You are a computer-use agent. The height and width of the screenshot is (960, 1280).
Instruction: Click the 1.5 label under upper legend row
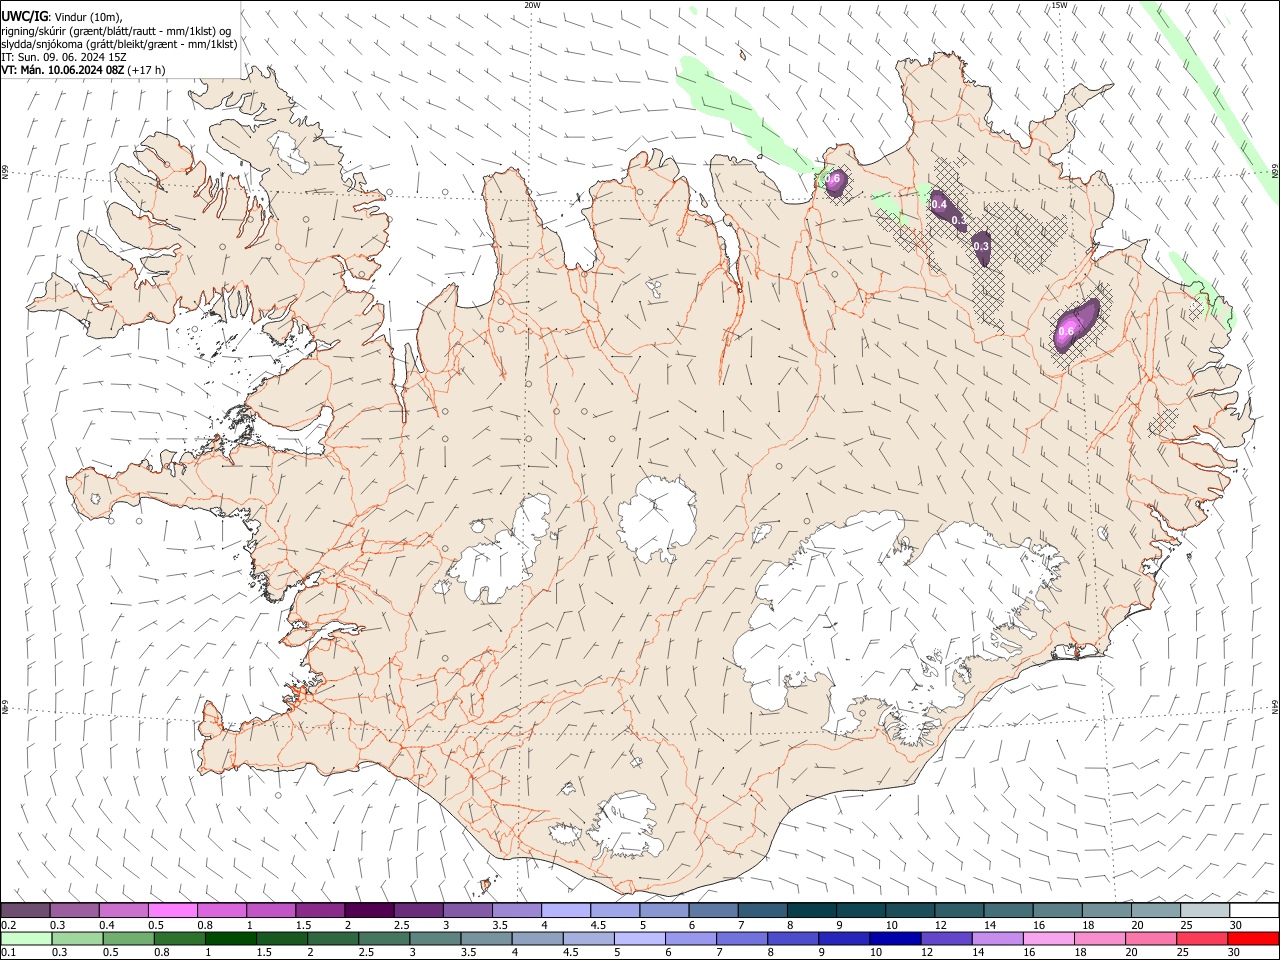(303, 924)
